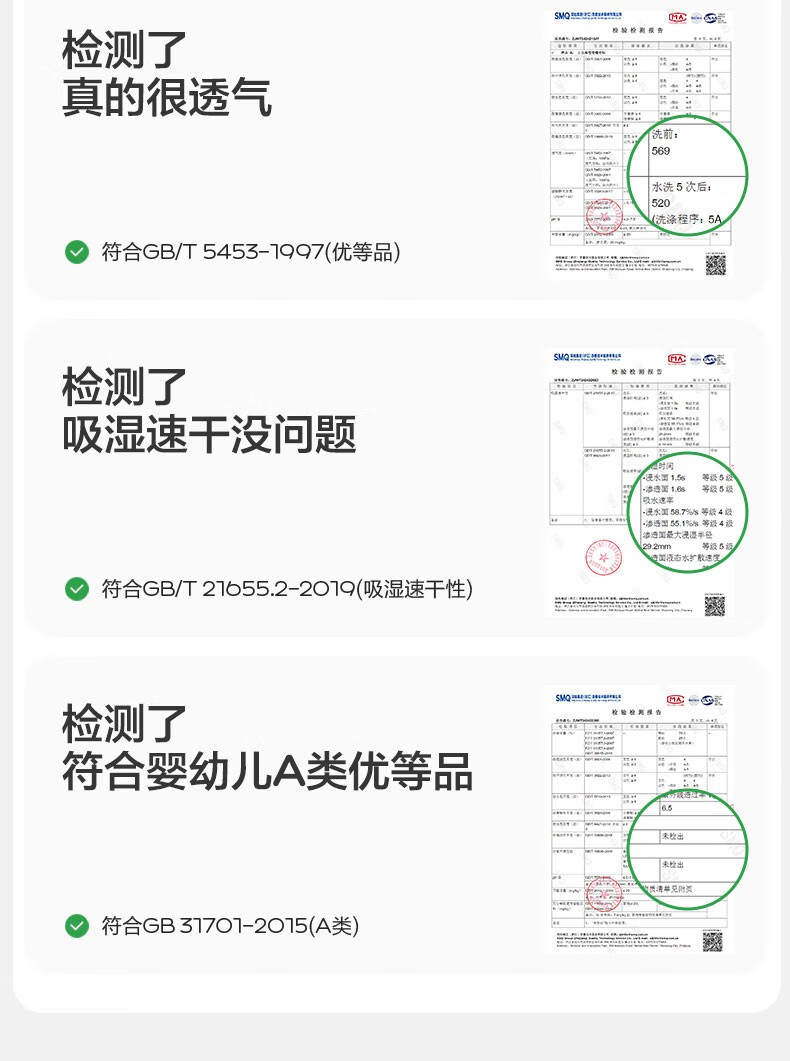Click heading 符合婴幼儿A类优等品
790x1061 pixels.
click(267, 771)
